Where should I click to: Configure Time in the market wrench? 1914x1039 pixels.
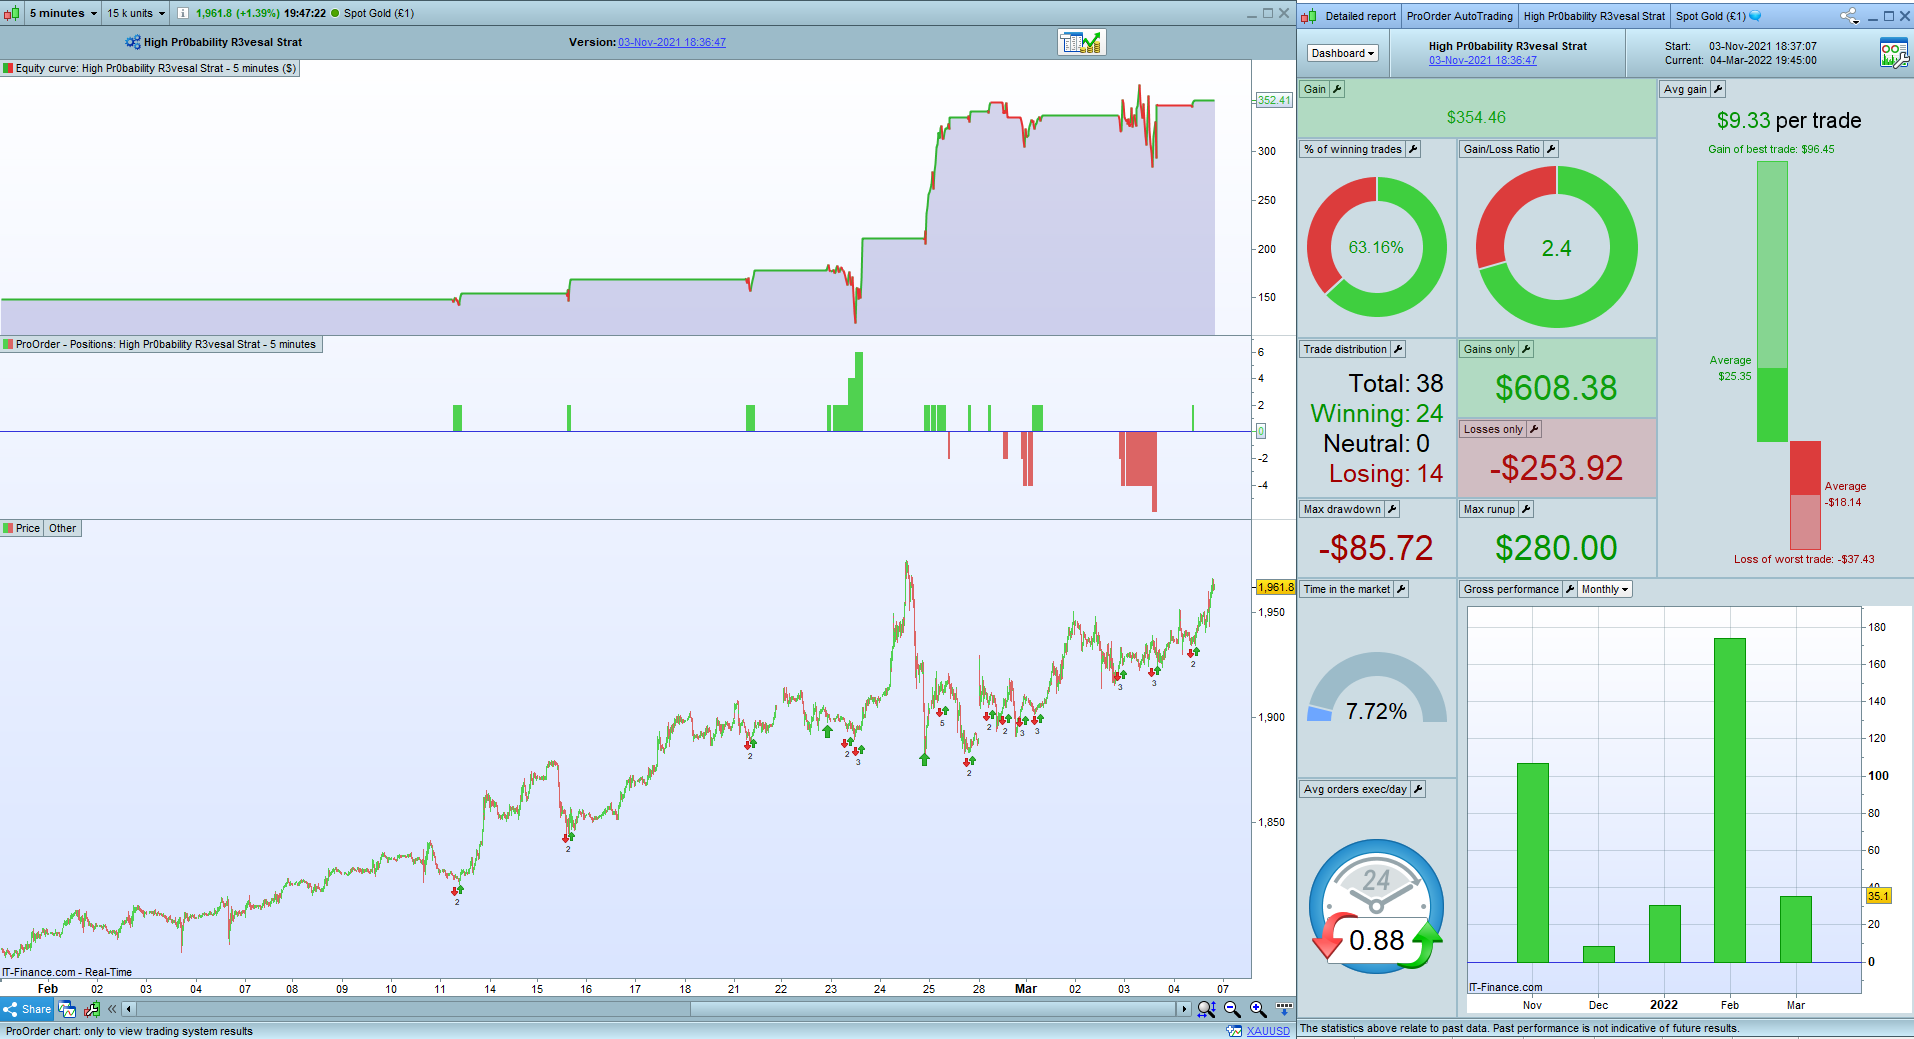click(1401, 589)
